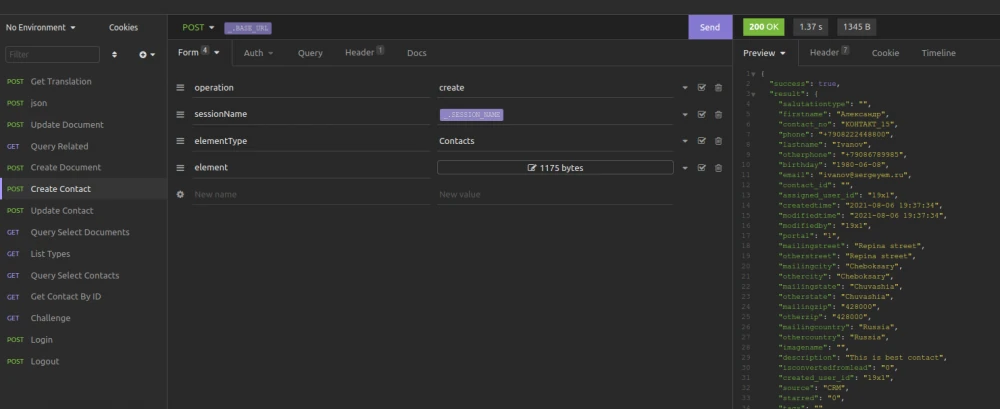Select the Get Contact By ID request
The image size is (1000, 409).
(84, 297)
